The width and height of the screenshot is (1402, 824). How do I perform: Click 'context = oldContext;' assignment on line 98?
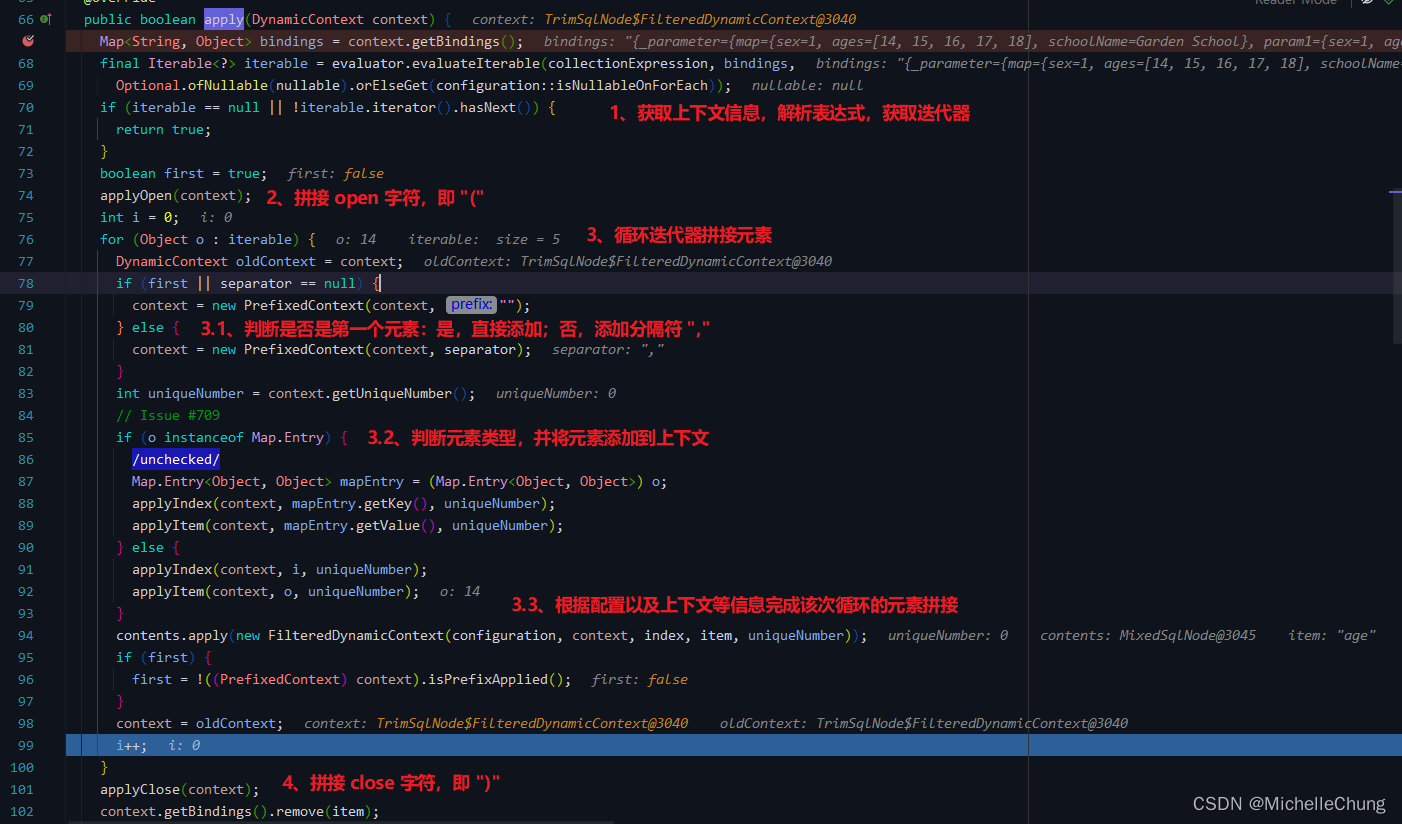coord(200,723)
